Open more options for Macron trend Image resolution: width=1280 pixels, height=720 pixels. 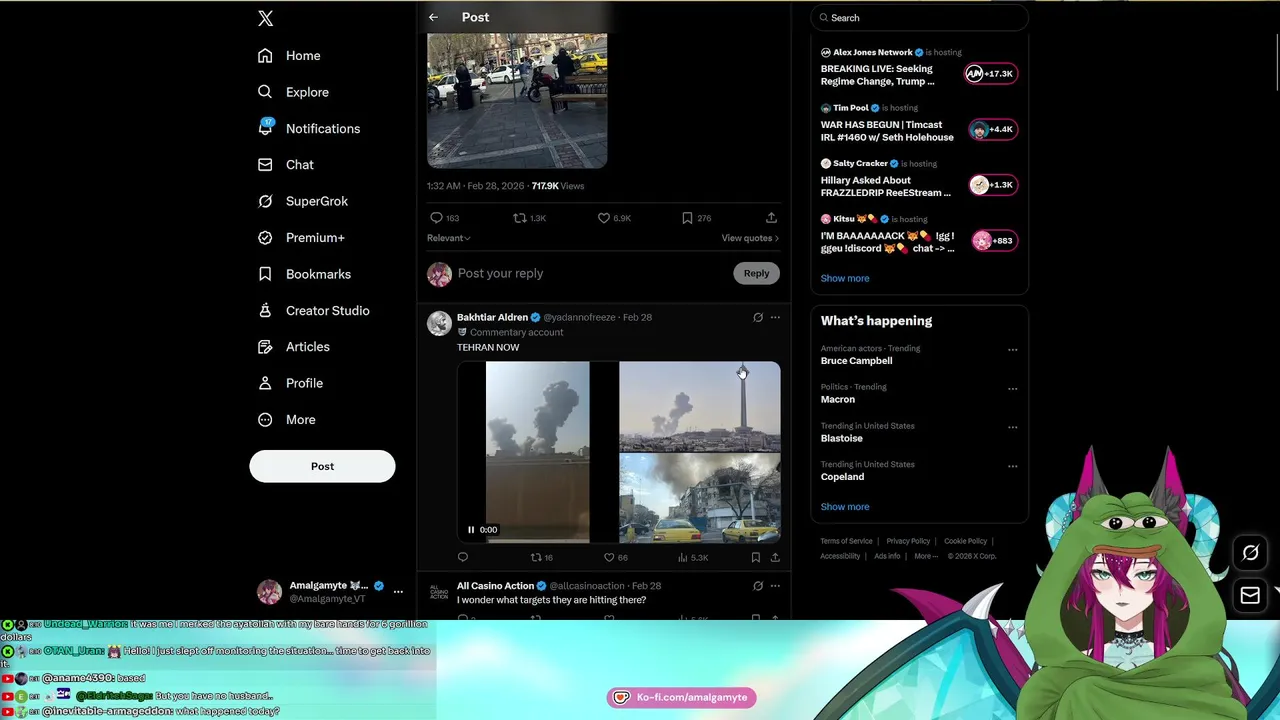[x=1012, y=388]
